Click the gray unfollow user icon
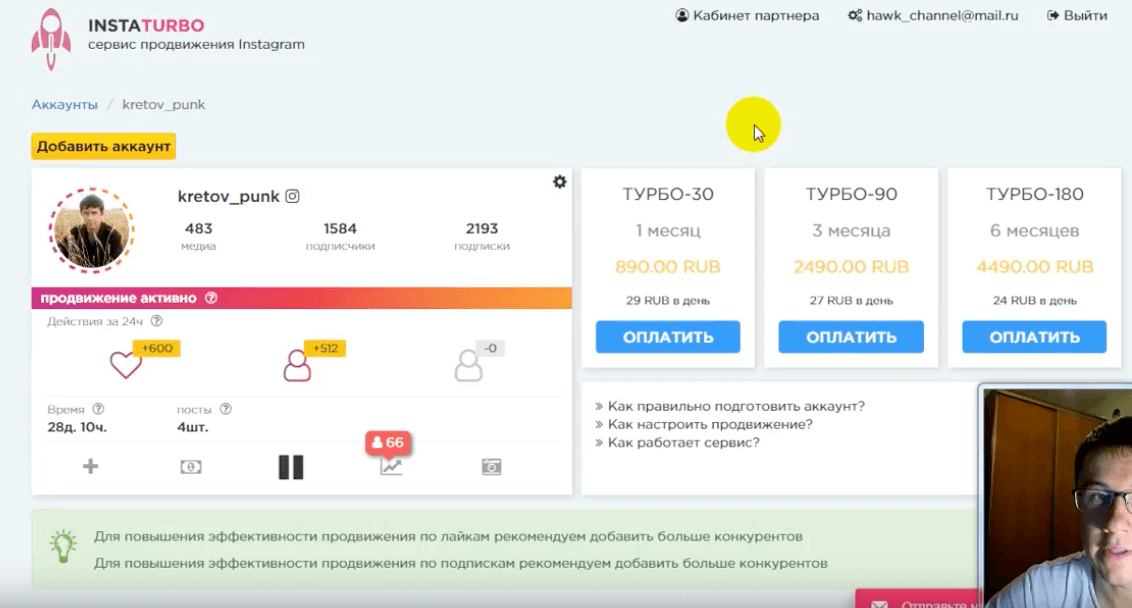Image resolution: width=1132 pixels, height=608 pixels. tap(468, 366)
